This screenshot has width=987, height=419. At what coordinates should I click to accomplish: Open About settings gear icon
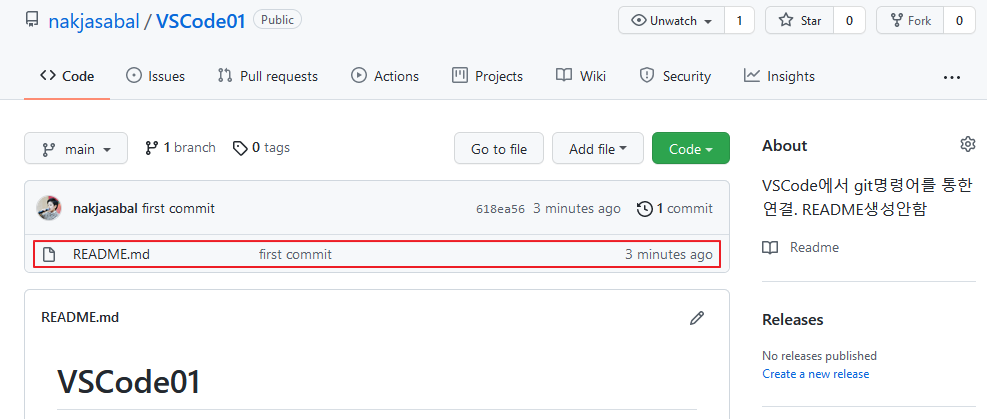pos(967,144)
